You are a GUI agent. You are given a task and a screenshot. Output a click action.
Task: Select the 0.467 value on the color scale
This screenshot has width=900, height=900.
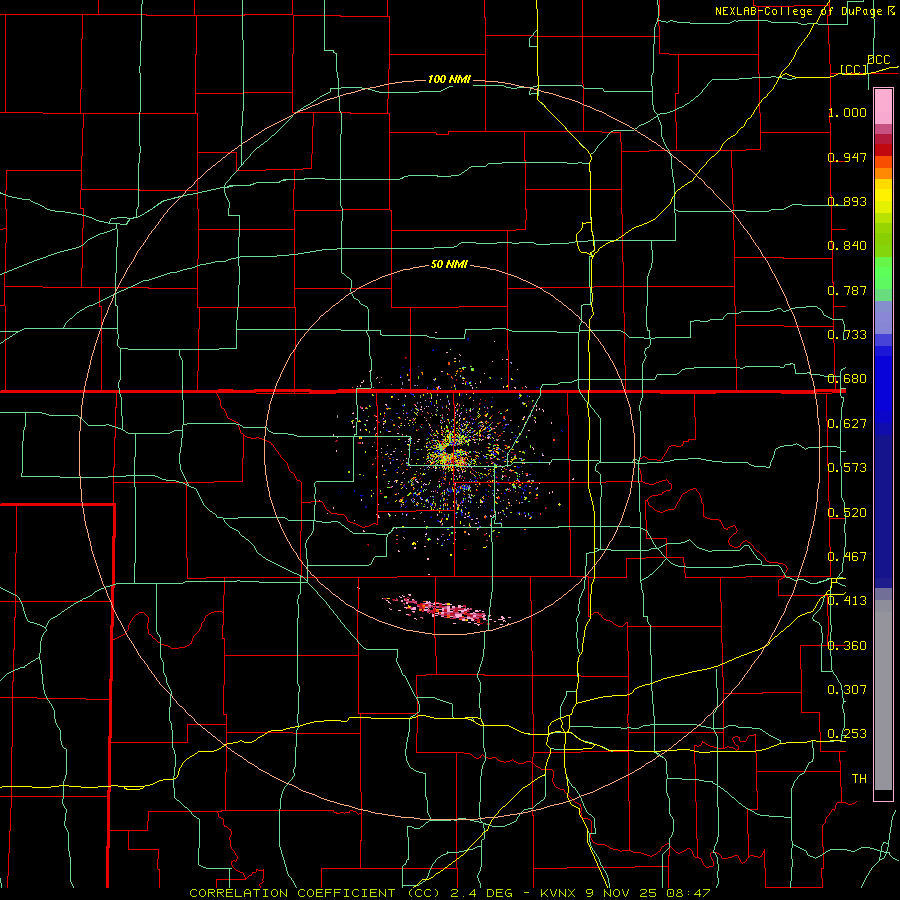point(847,557)
